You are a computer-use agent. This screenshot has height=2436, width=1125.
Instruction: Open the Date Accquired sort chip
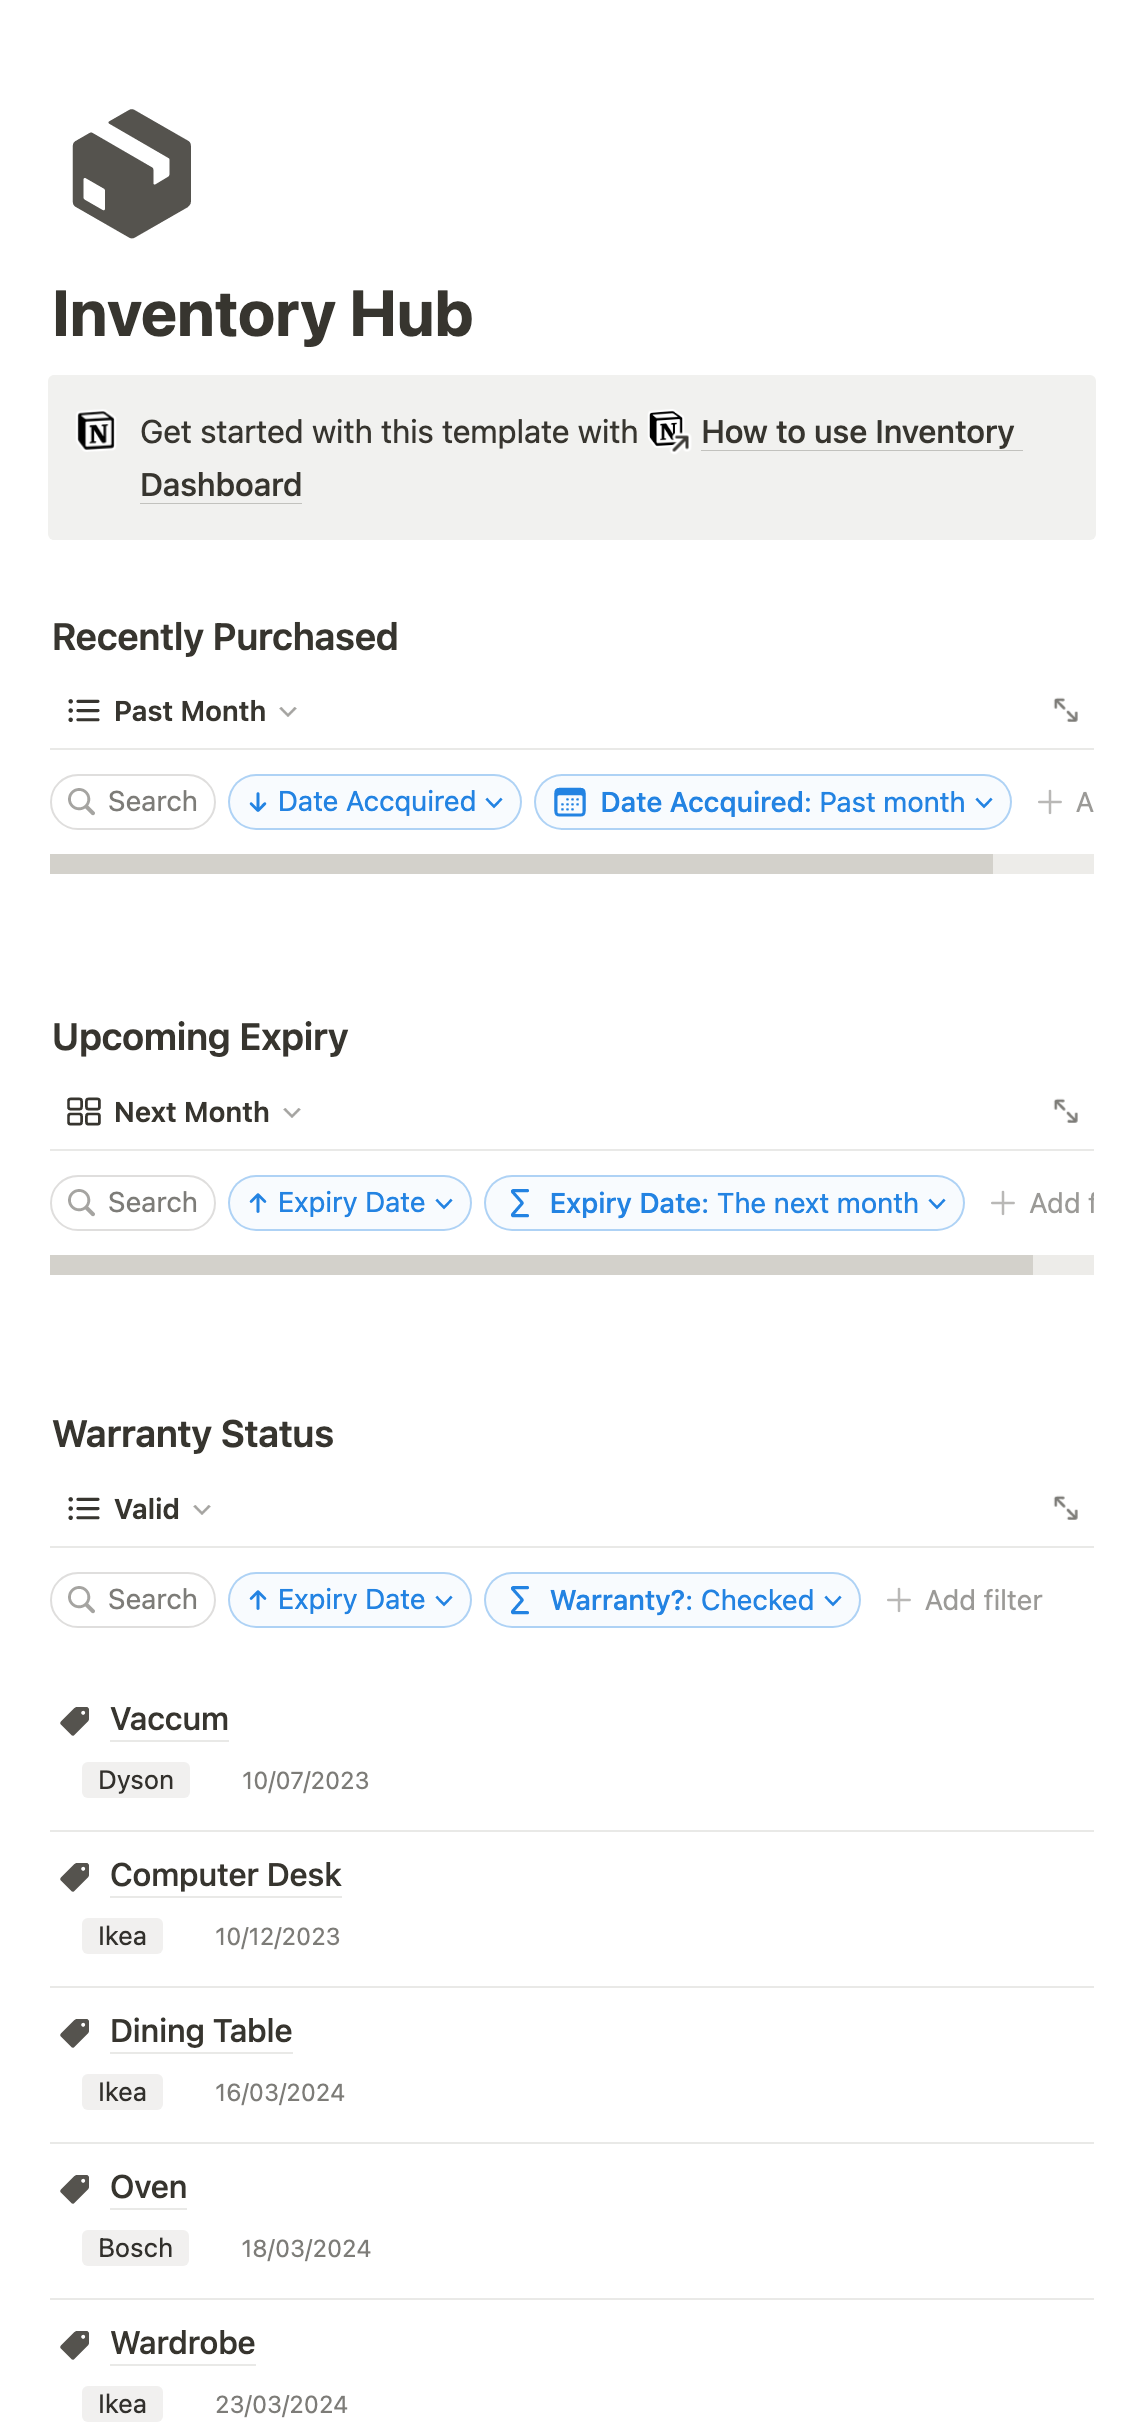click(375, 802)
